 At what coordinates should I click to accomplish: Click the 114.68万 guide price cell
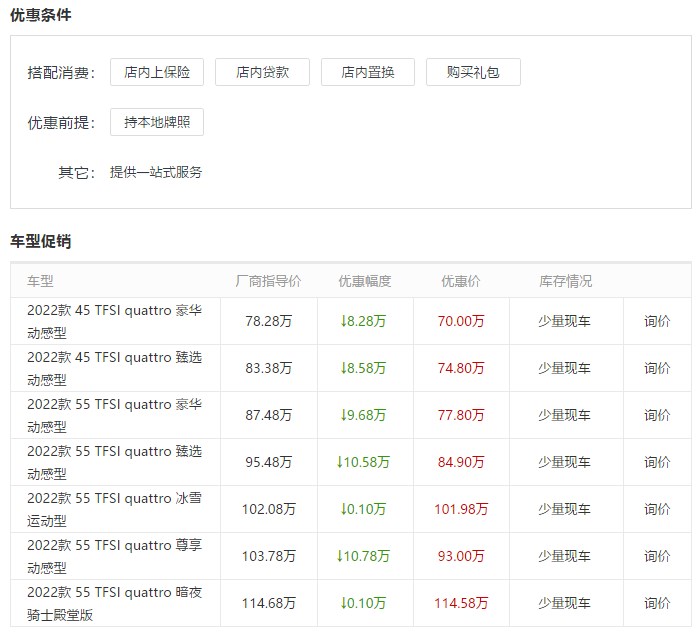[x=268, y=604]
